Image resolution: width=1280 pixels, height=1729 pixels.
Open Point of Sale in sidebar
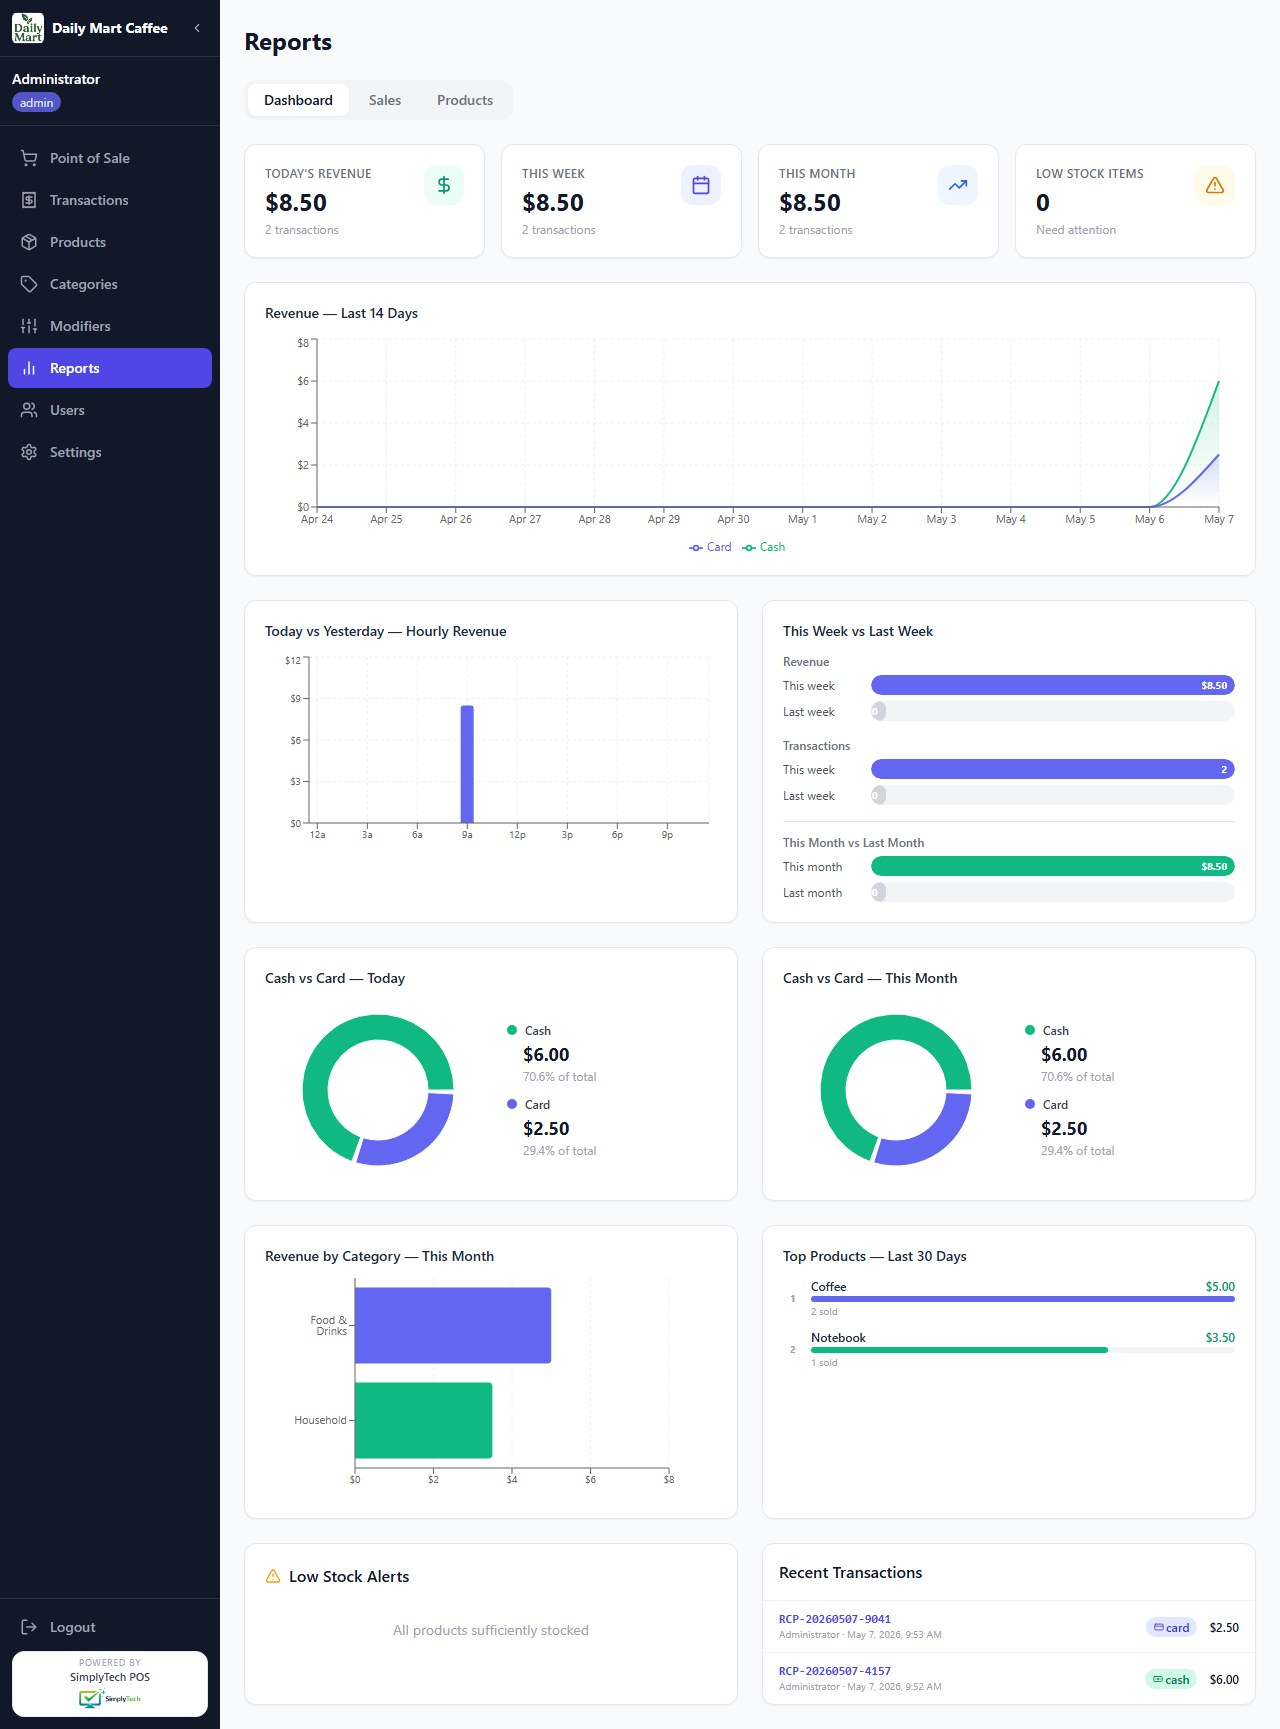click(110, 158)
